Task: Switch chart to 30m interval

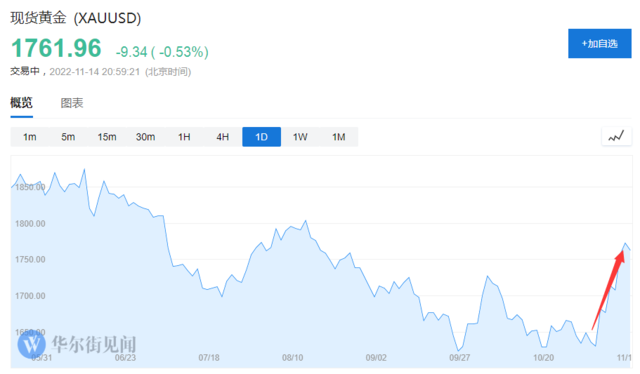Action: tap(145, 137)
